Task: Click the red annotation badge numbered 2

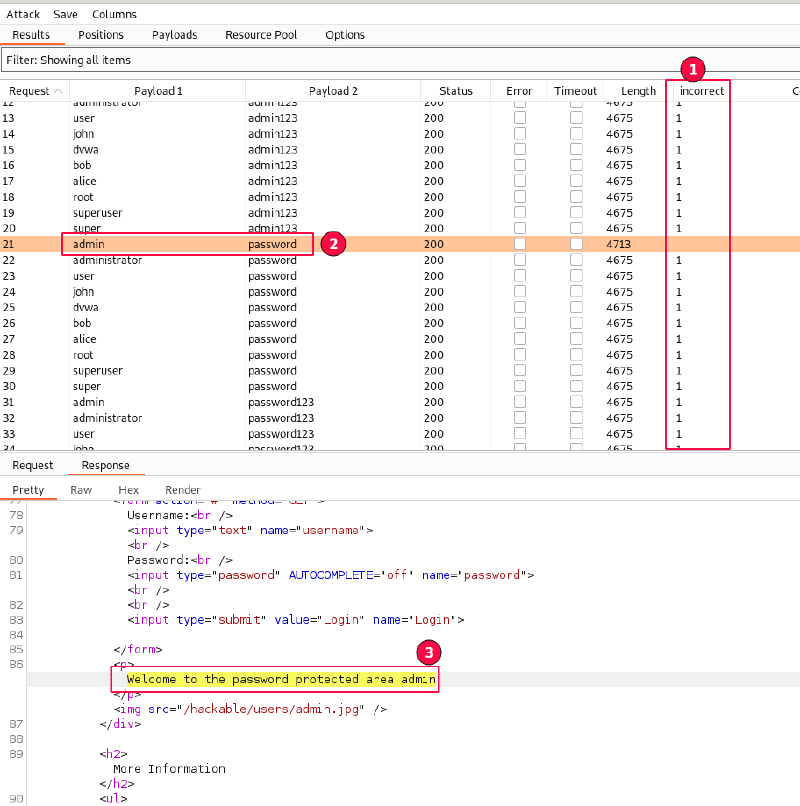Action: (x=332, y=243)
